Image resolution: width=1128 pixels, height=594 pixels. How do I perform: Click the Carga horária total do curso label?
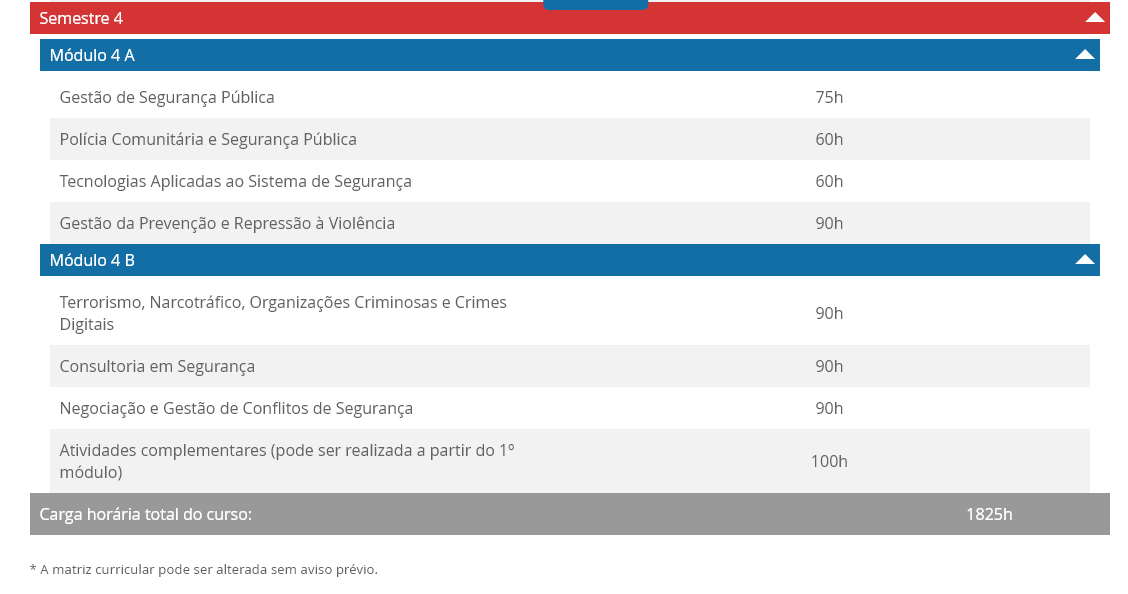tap(146, 514)
